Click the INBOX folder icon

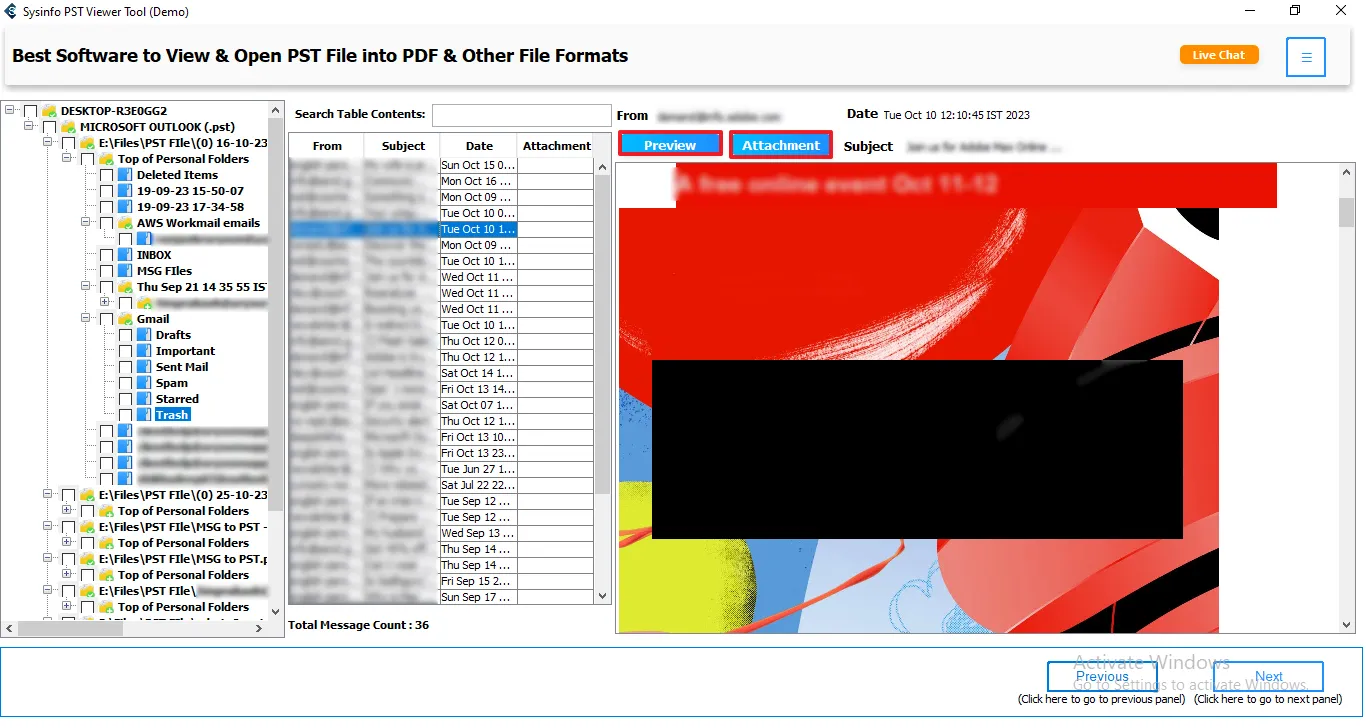(125, 255)
